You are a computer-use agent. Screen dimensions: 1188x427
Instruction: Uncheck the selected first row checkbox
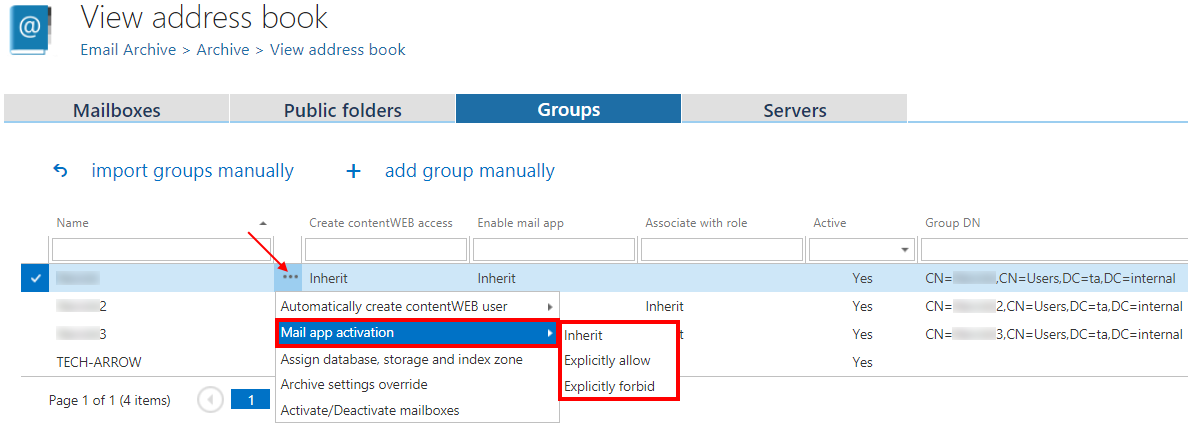tap(35, 279)
